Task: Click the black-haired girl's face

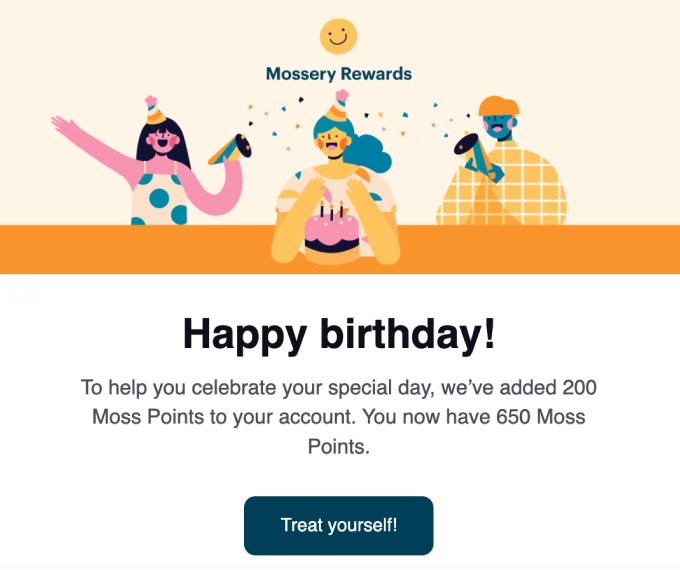Action: tap(162, 141)
